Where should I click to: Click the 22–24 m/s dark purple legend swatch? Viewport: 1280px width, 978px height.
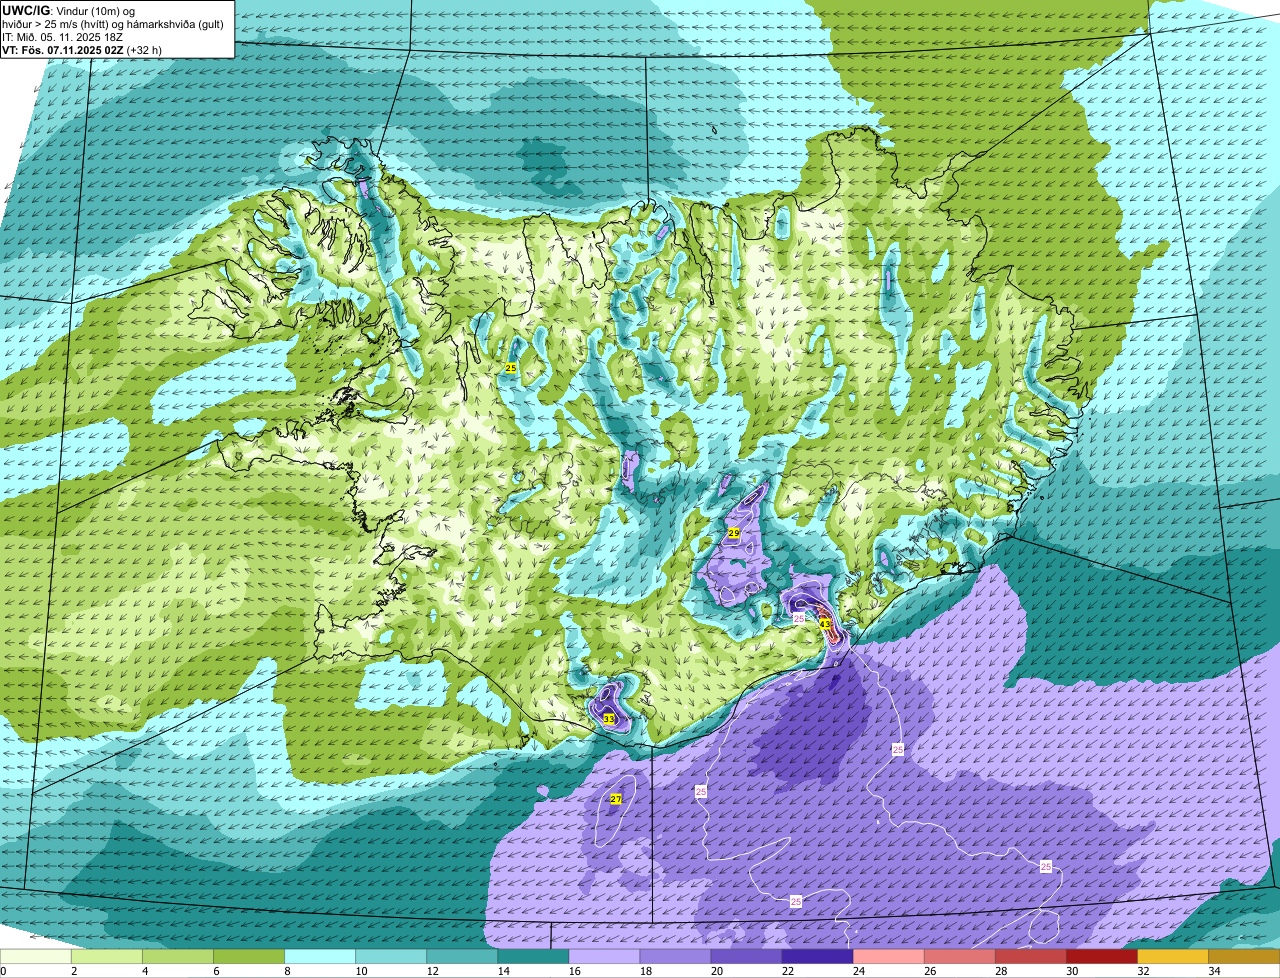[817, 957]
